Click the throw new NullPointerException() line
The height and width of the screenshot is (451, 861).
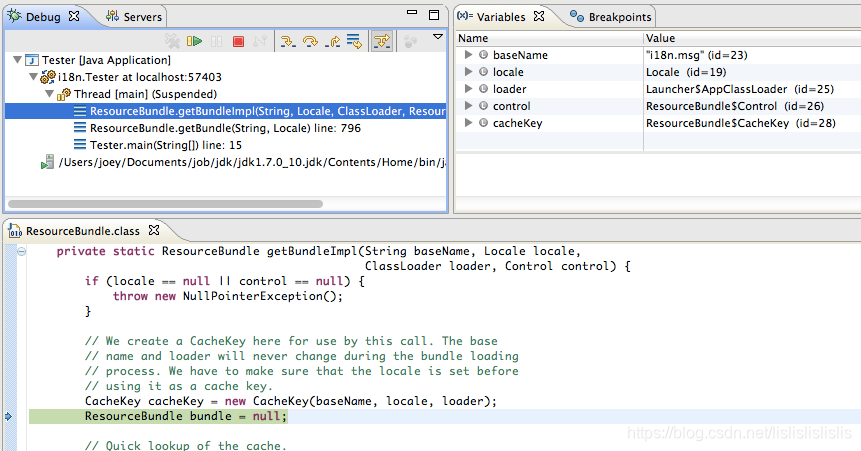[x=227, y=296]
